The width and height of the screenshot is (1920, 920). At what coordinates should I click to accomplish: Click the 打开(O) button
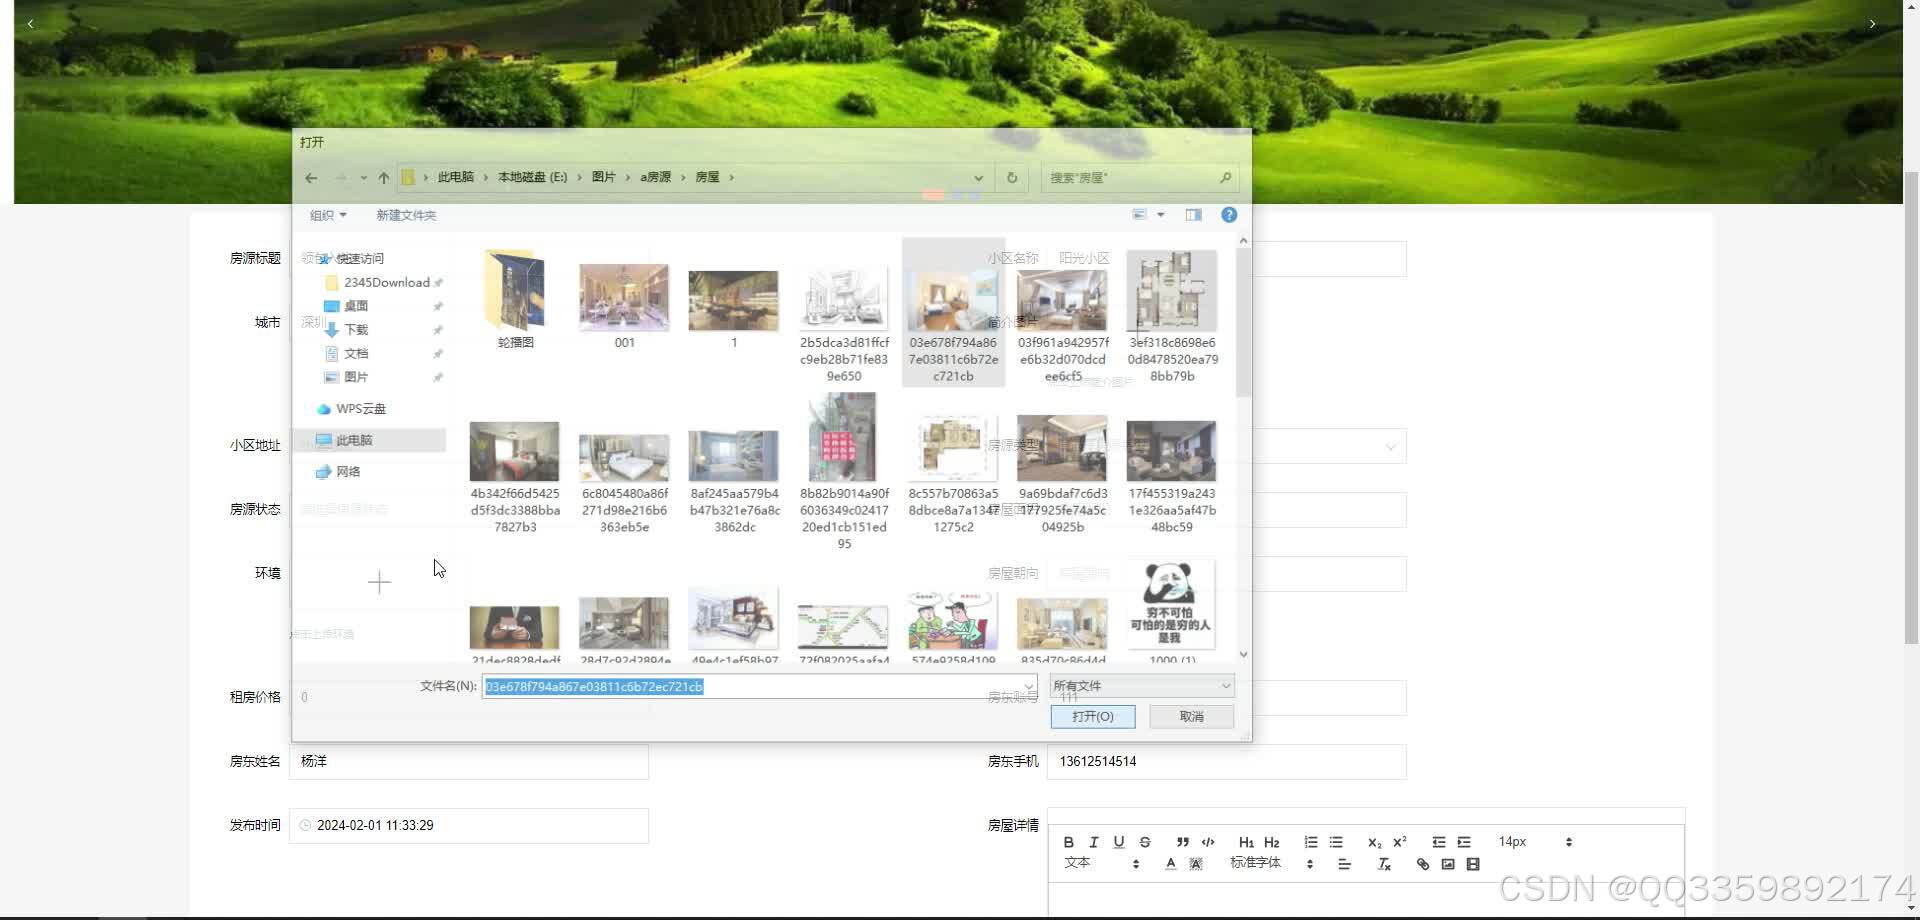tap(1092, 717)
